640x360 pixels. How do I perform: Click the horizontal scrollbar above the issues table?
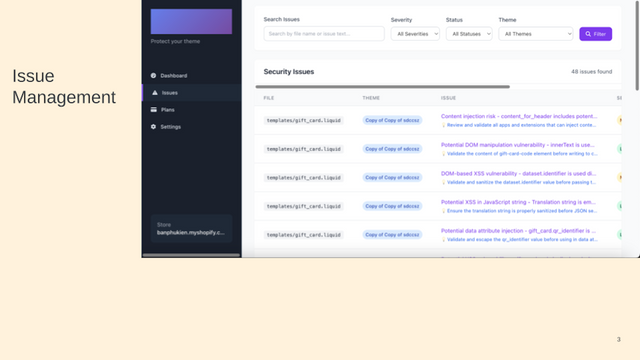[382, 87]
